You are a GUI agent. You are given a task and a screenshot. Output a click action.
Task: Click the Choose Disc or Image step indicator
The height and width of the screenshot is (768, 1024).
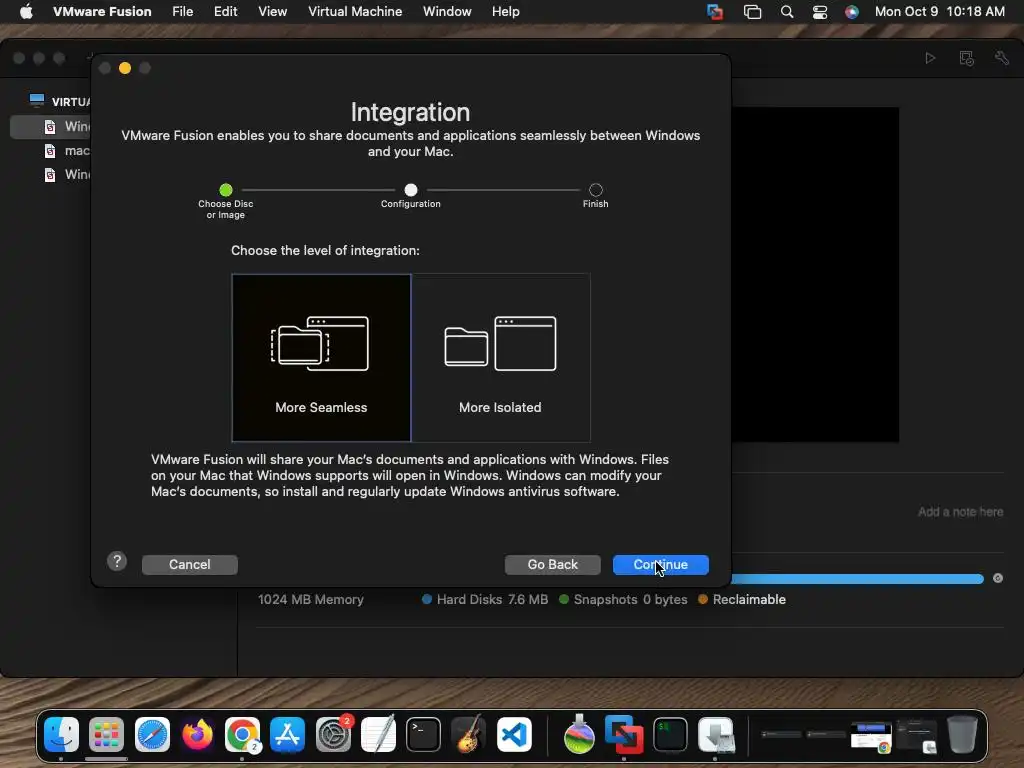pyautogui.click(x=226, y=190)
